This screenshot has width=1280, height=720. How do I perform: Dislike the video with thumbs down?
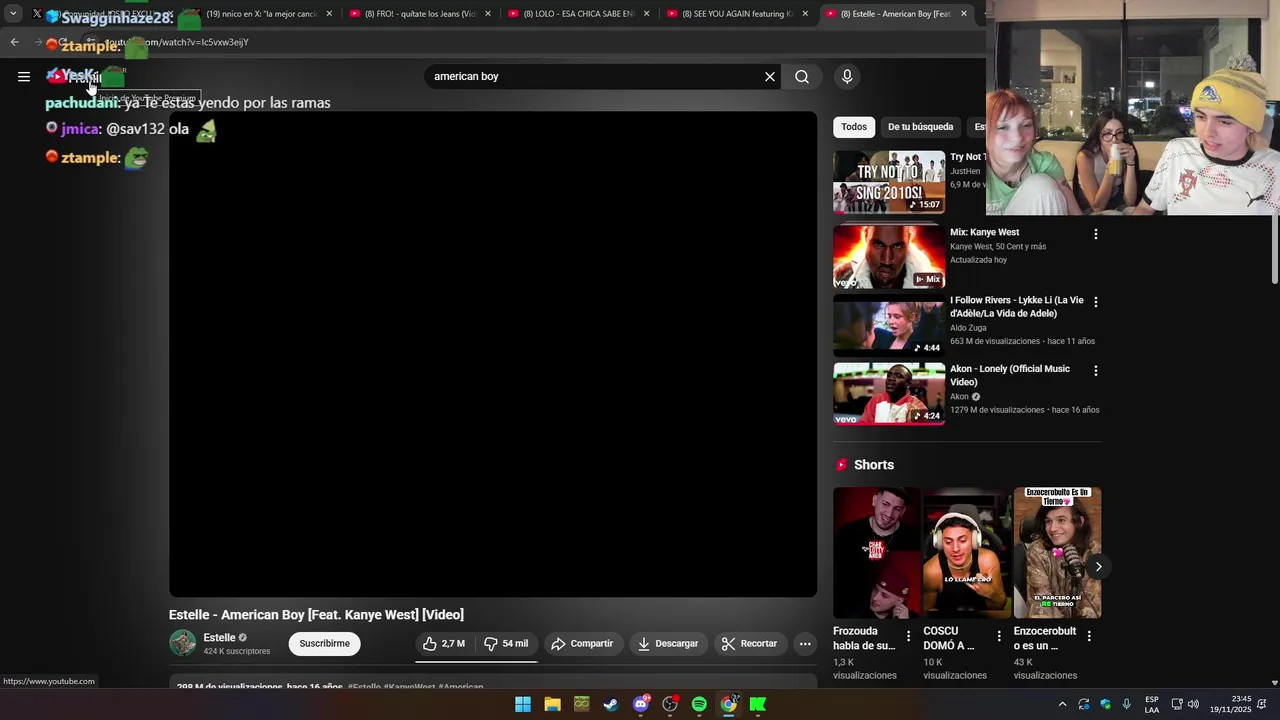[x=506, y=644]
